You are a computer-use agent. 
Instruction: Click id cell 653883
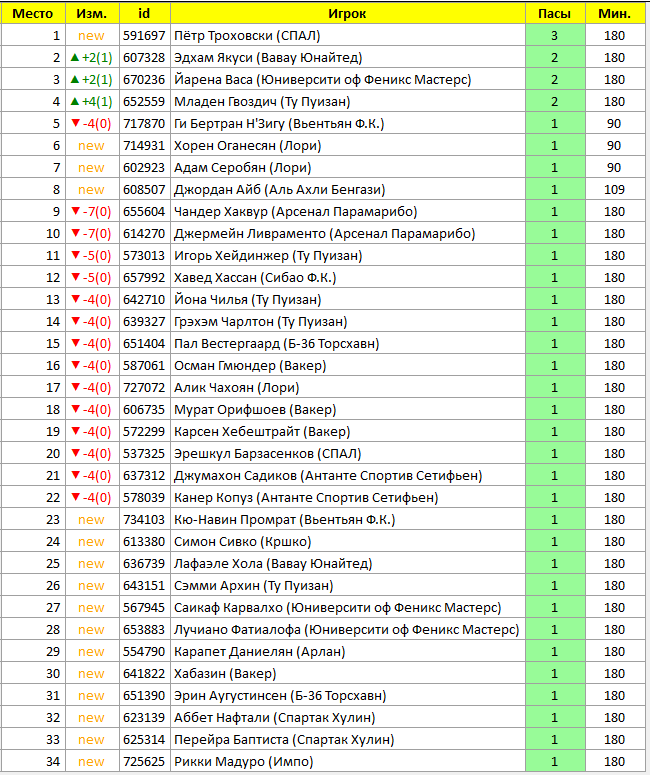click(x=144, y=630)
